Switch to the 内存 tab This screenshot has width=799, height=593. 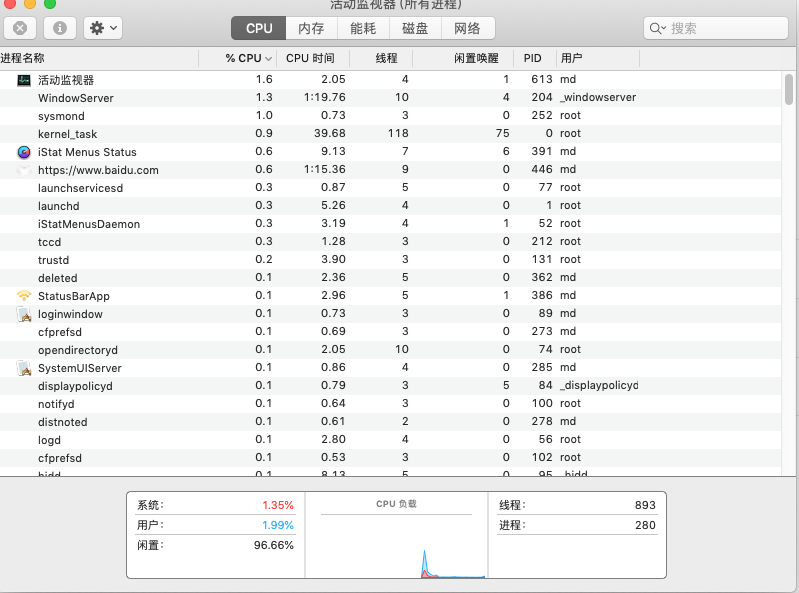[311, 28]
